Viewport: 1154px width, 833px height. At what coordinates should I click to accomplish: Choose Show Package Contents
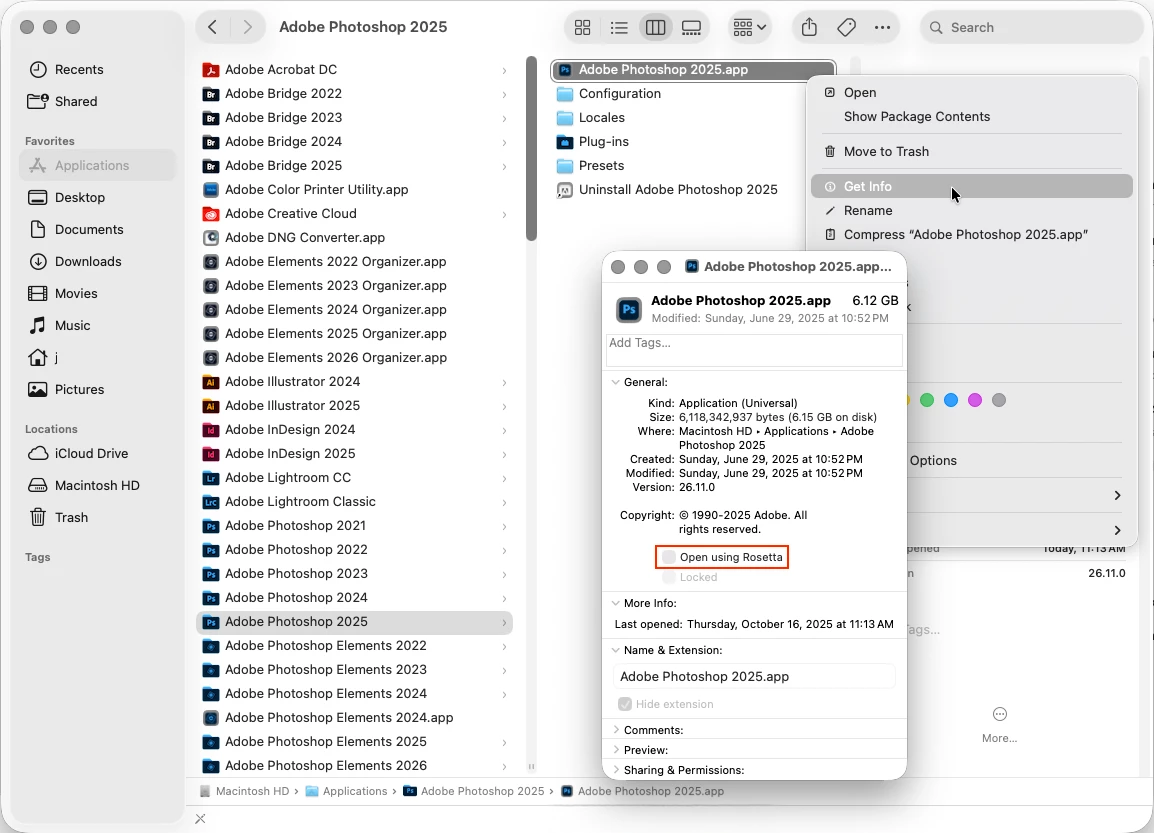click(x=971, y=116)
